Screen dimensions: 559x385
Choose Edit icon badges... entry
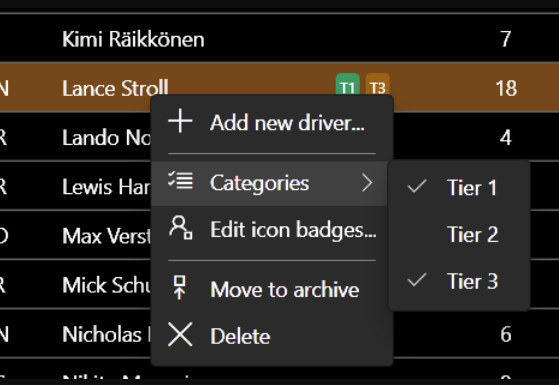(272, 229)
